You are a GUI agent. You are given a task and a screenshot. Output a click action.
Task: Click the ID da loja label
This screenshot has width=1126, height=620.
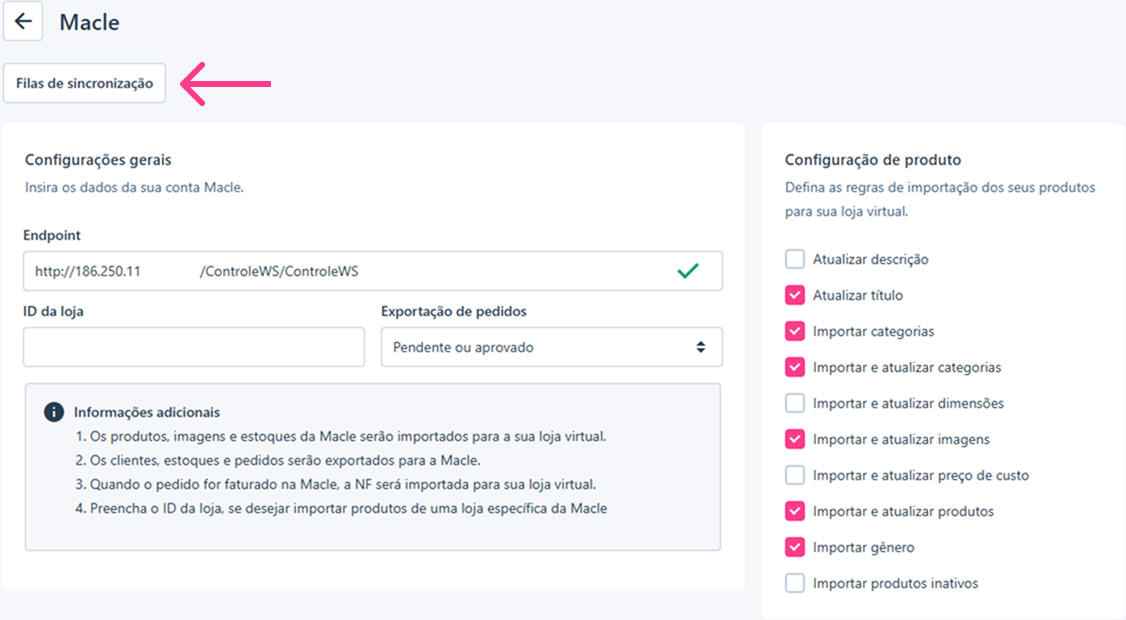coord(53,311)
